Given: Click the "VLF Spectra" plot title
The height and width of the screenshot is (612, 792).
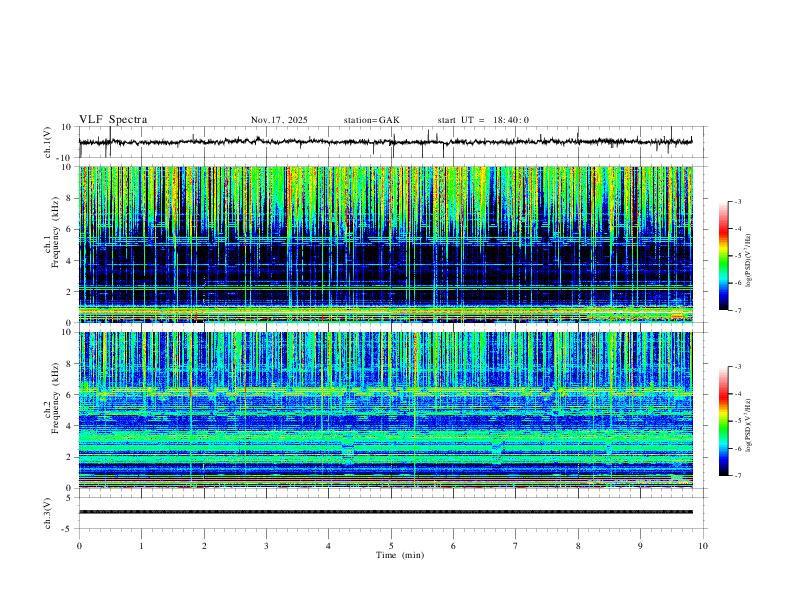Looking at the screenshot, I should (x=113, y=120).
